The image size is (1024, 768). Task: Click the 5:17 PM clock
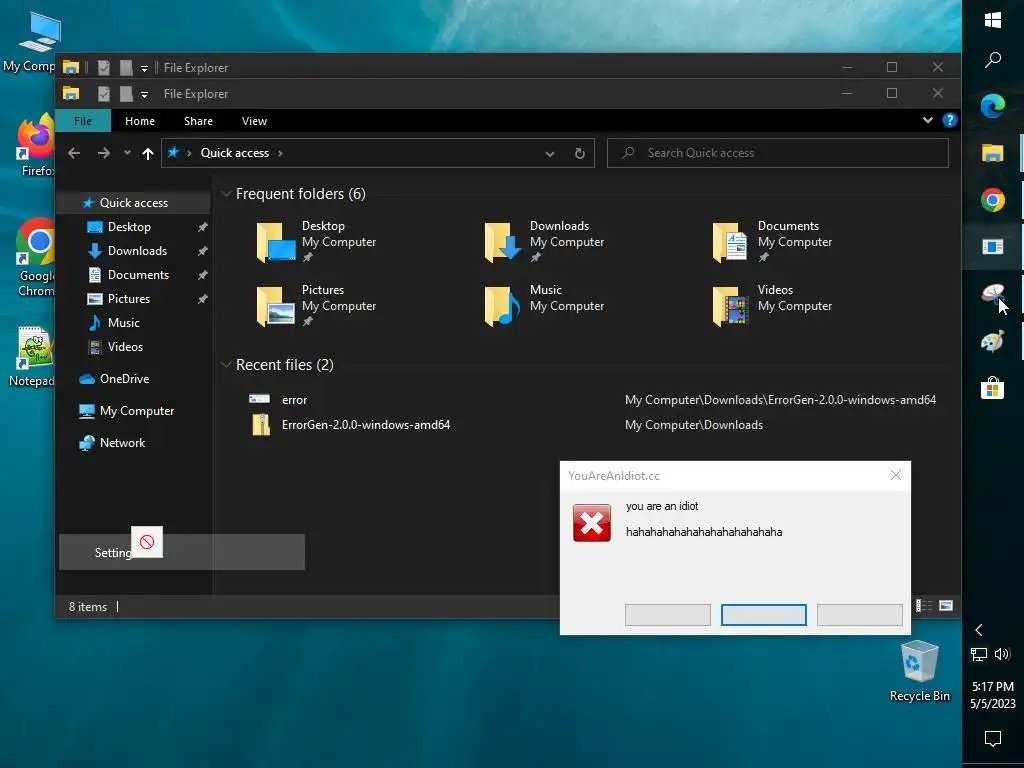pyautogui.click(x=993, y=686)
